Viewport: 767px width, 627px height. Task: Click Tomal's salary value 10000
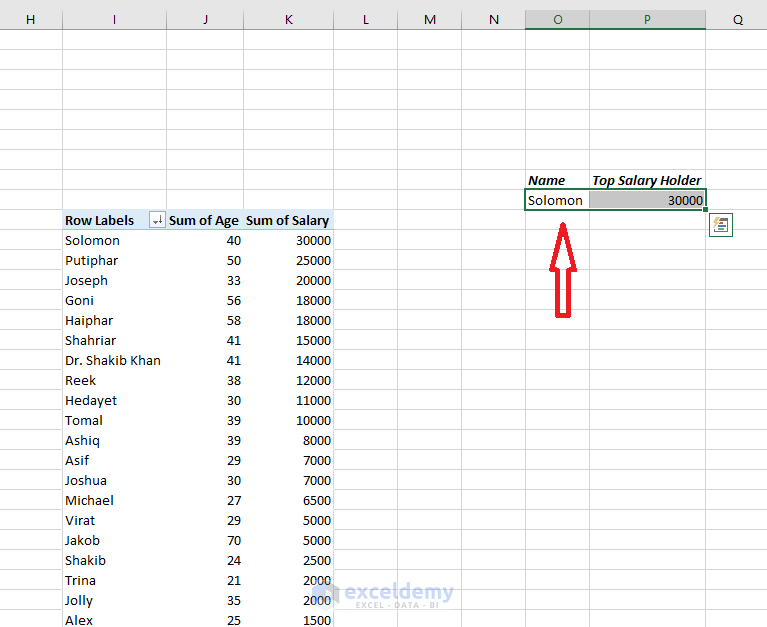pyautogui.click(x=289, y=421)
